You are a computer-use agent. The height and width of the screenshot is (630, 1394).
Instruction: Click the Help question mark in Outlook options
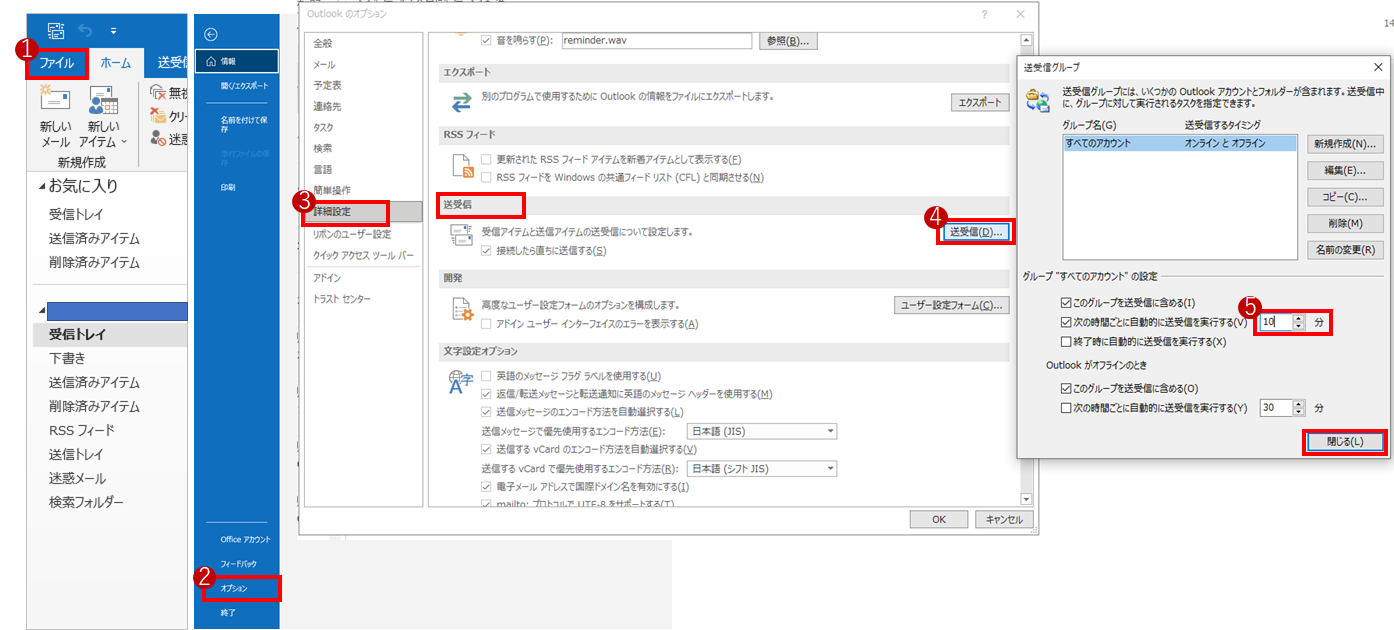[985, 14]
